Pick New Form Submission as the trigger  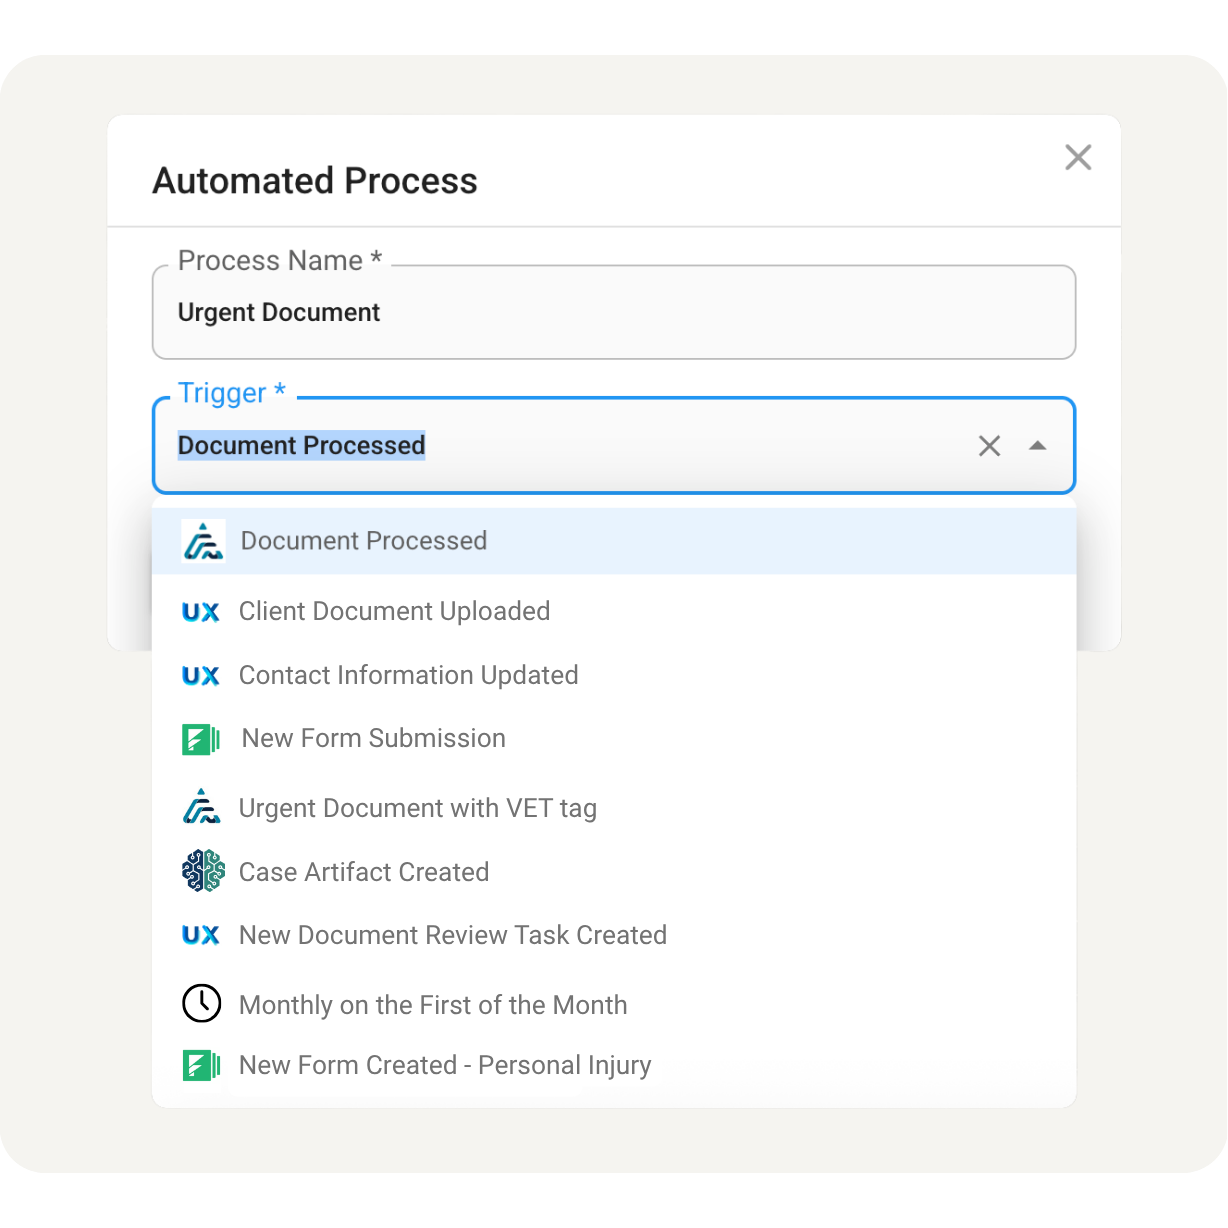373,739
